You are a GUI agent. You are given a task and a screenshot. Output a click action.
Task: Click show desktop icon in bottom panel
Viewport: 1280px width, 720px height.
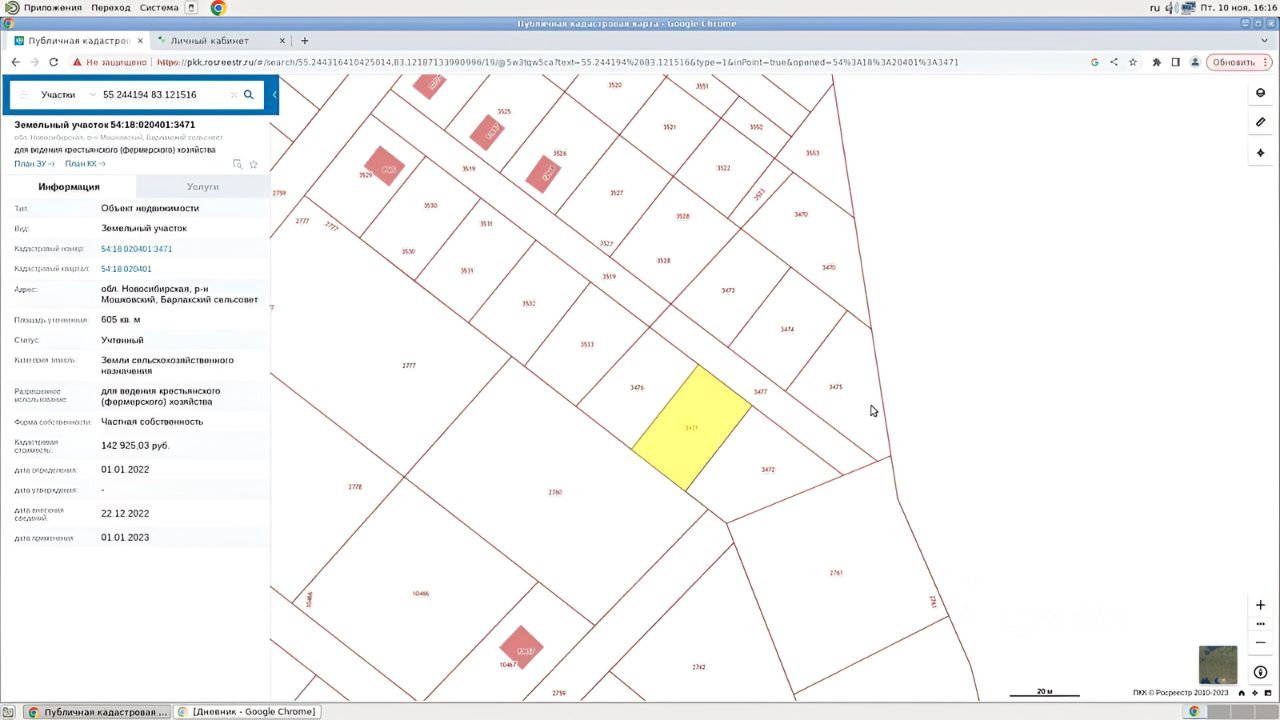pos(10,712)
